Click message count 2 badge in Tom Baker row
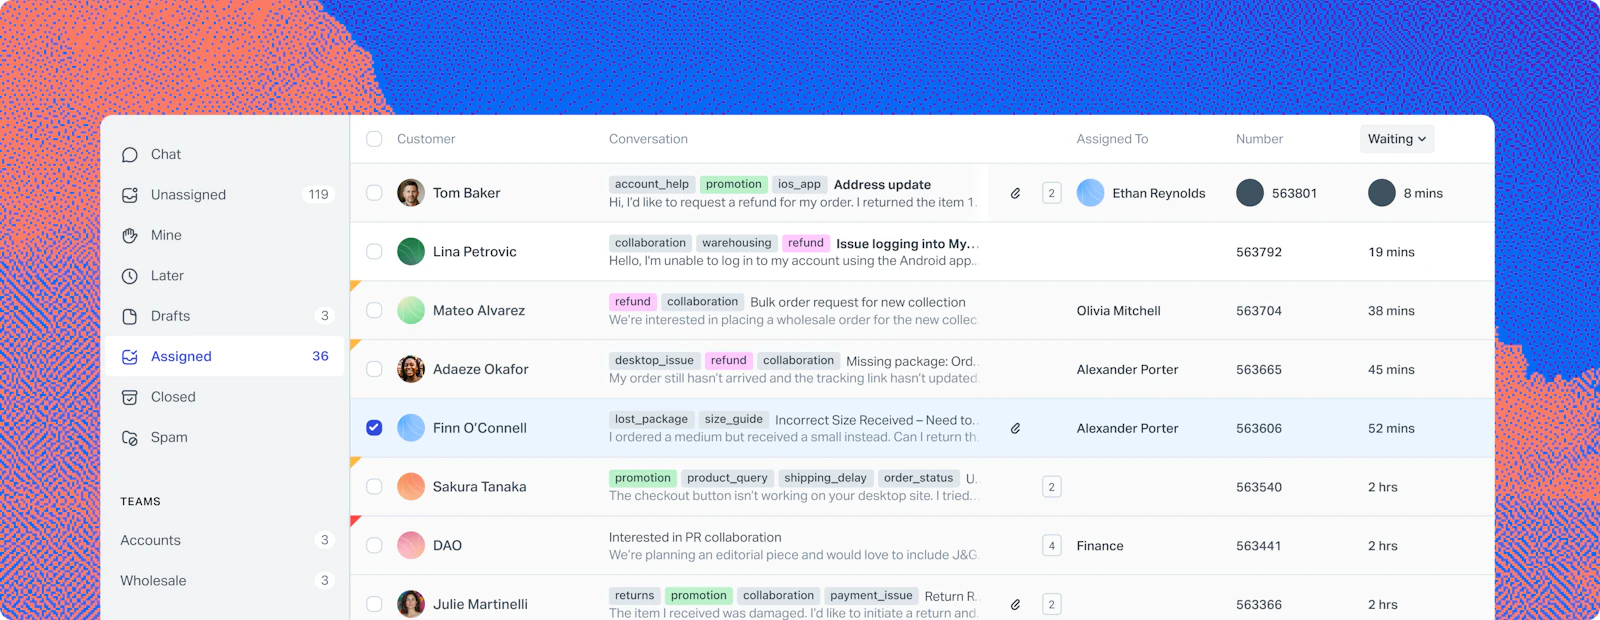The image size is (1600, 620). pyautogui.click(x=1051, y=193)
